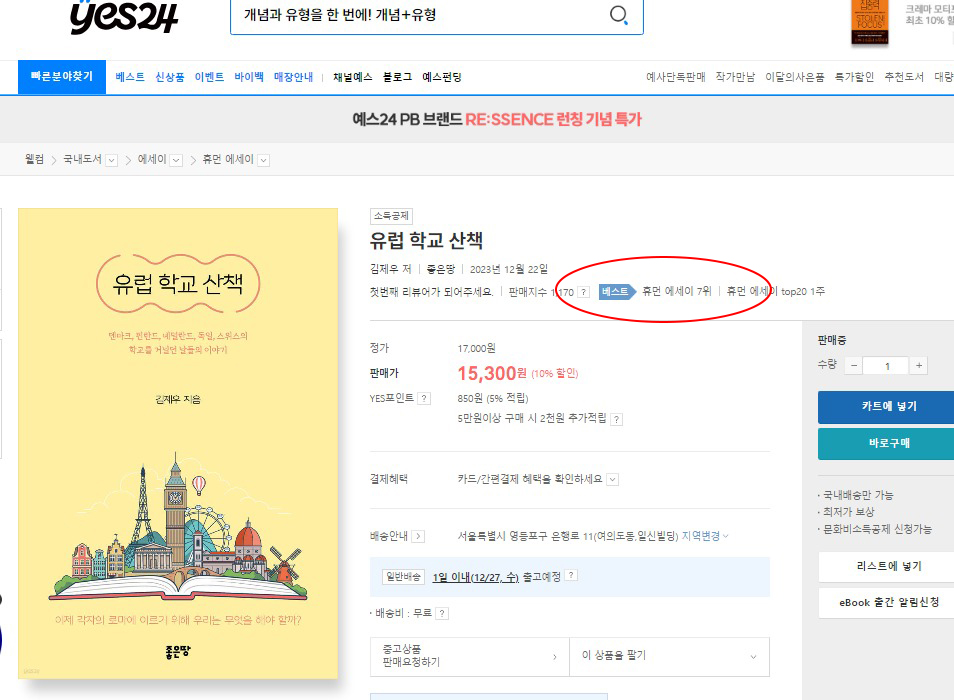The height and width of the screenshot is (700, 954).
Task: Open the 배송비 help question mark
Action: point(443,613)
